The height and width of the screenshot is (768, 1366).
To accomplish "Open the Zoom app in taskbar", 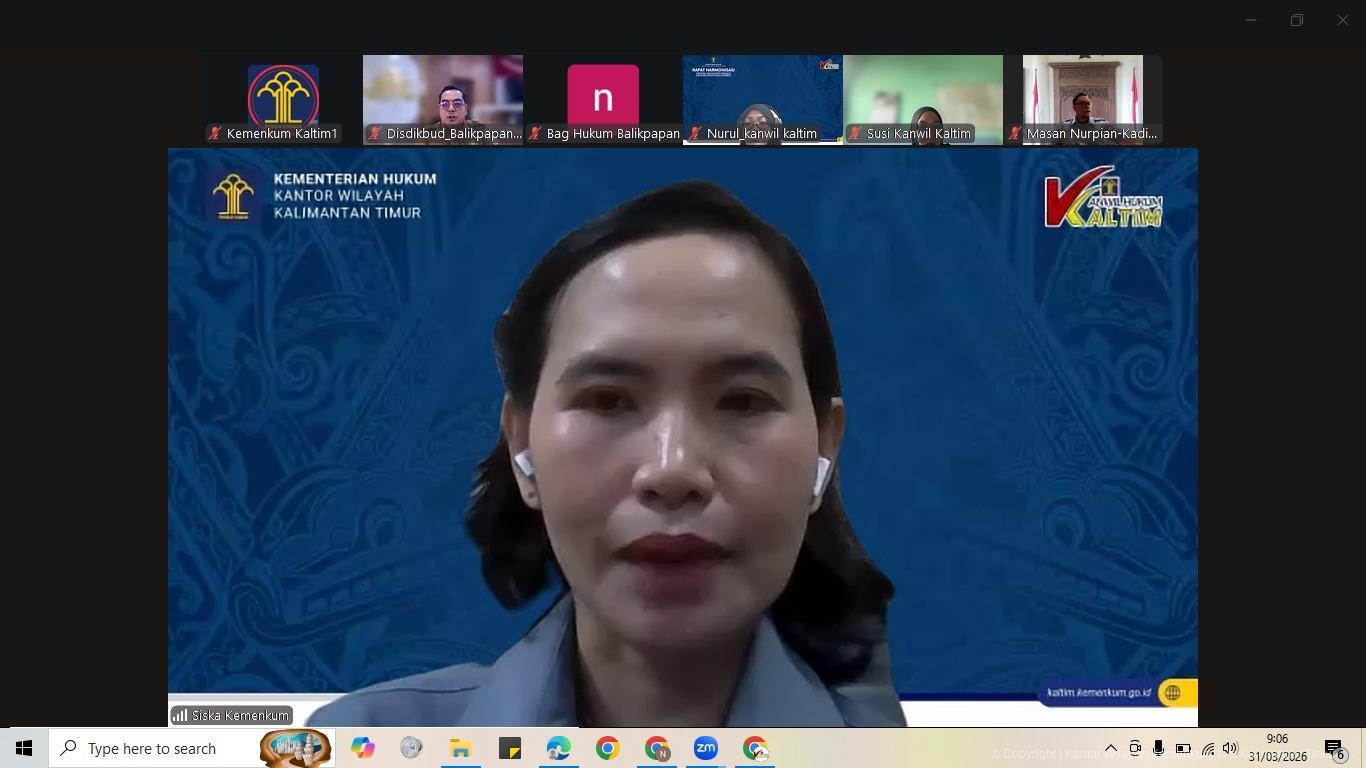I will 705,748.
